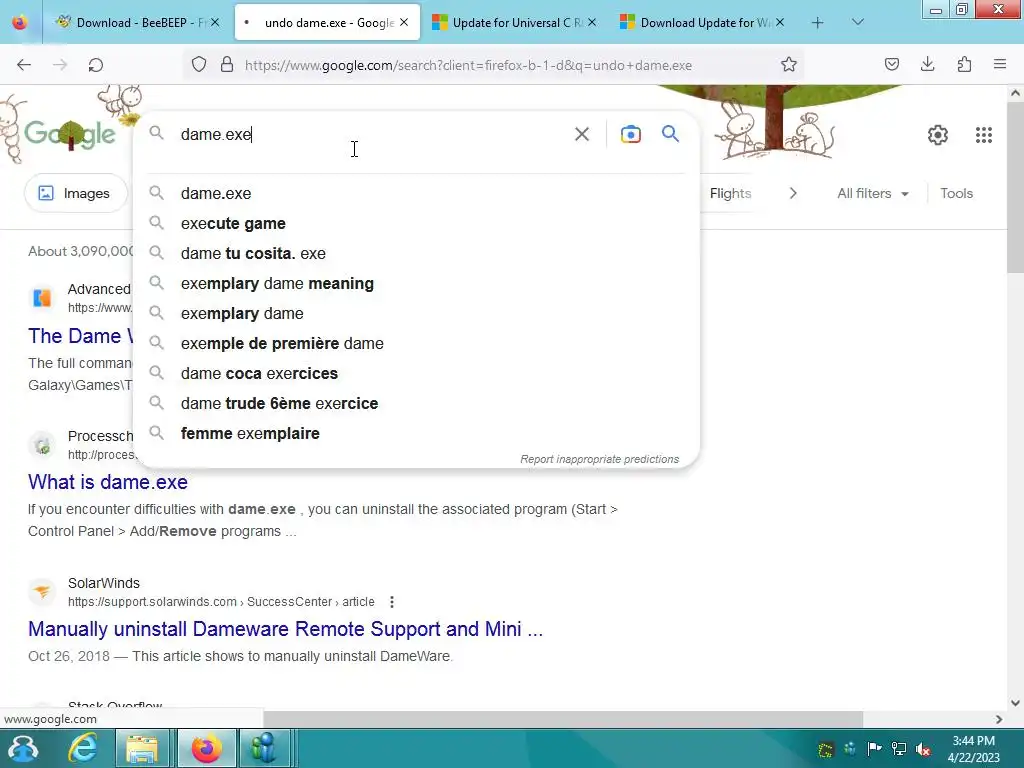Search by image with camera icon
The image size is (1024, 768).
(631, 134)
